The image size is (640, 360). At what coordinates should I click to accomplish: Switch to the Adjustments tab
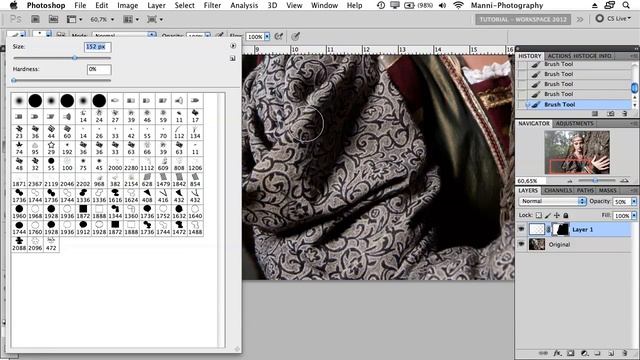[575, 123]
